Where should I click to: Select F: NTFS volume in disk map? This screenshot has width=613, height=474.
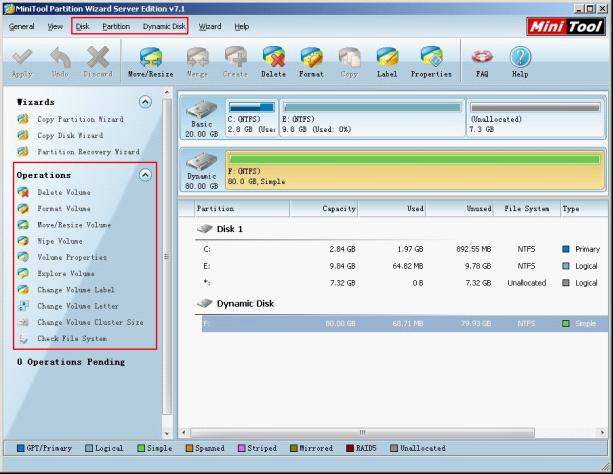415,170
